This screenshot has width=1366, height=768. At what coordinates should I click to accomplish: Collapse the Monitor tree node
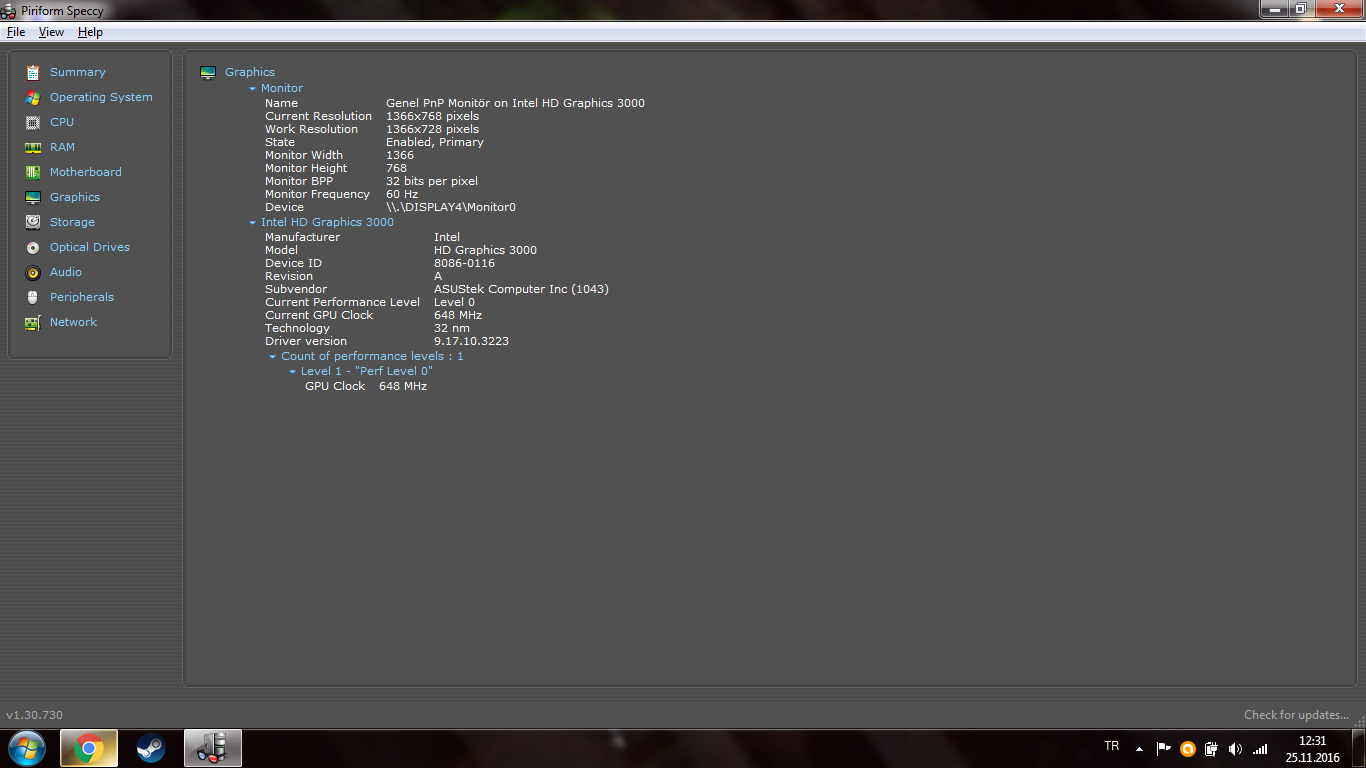[253, 89]
